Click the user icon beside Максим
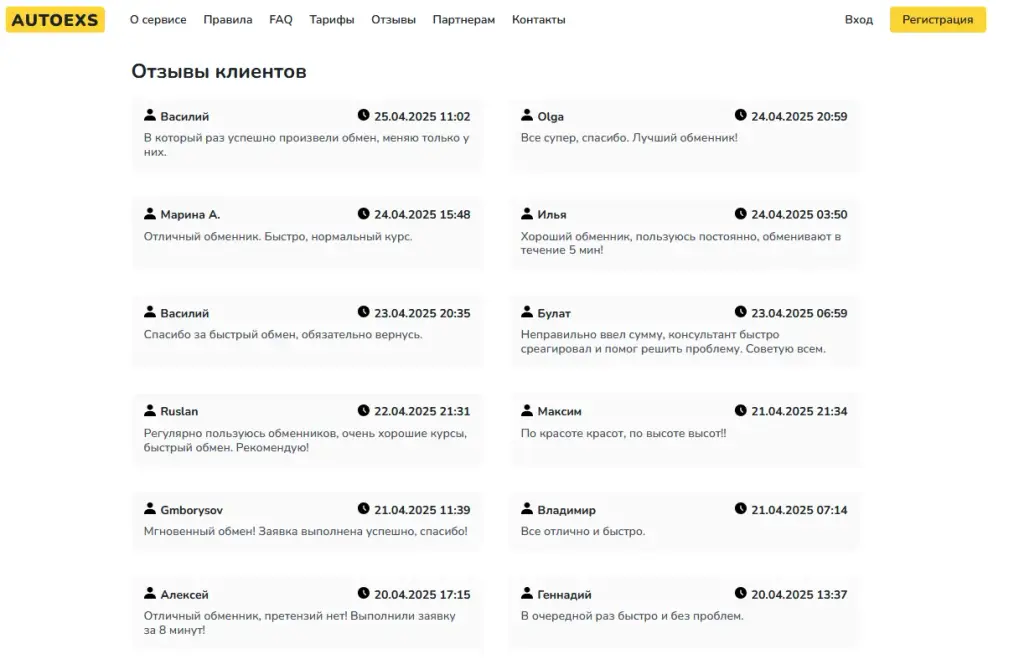1024x659 pixels. click(x=527, y=410)
